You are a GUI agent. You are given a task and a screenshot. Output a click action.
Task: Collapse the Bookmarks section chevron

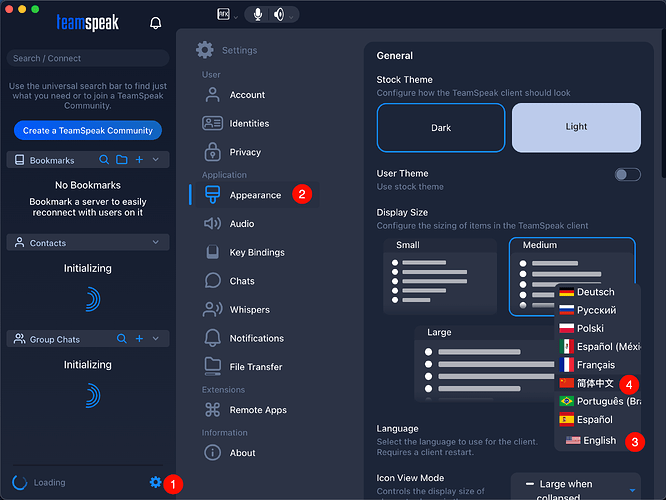click(155, 160)
